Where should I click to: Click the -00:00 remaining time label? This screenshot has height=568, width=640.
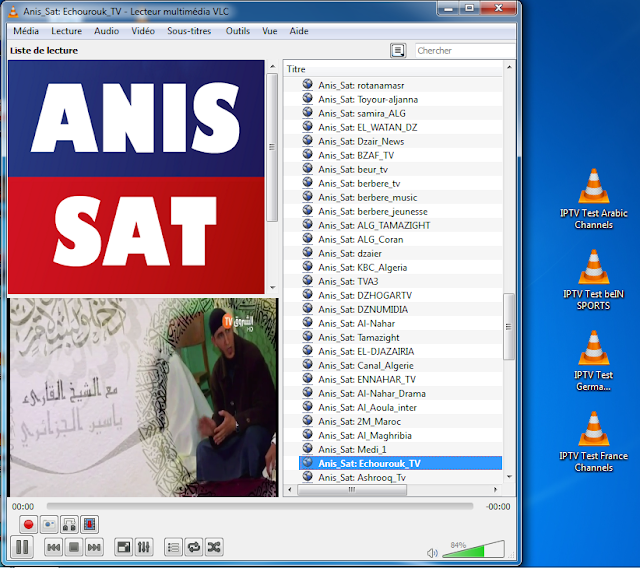(x=498, y=507)
